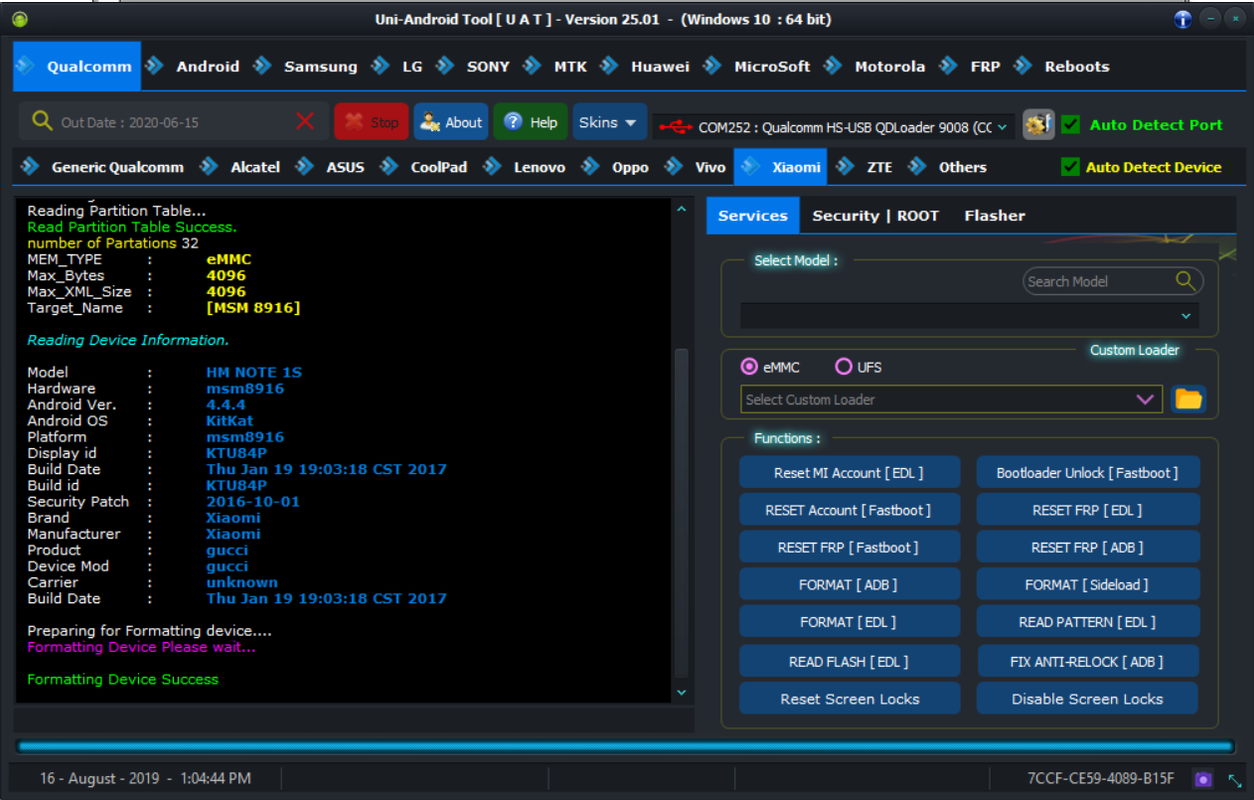Open the ASUS brand tab
The height and width of the screenshot is (800, 1254).
(x=345, y=167)
